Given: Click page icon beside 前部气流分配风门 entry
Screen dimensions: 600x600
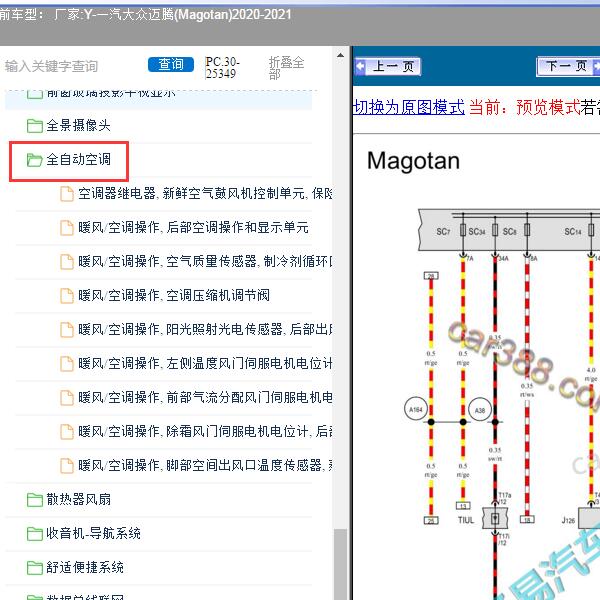Looking at the screenshot, I should click(x=67, y=398).
